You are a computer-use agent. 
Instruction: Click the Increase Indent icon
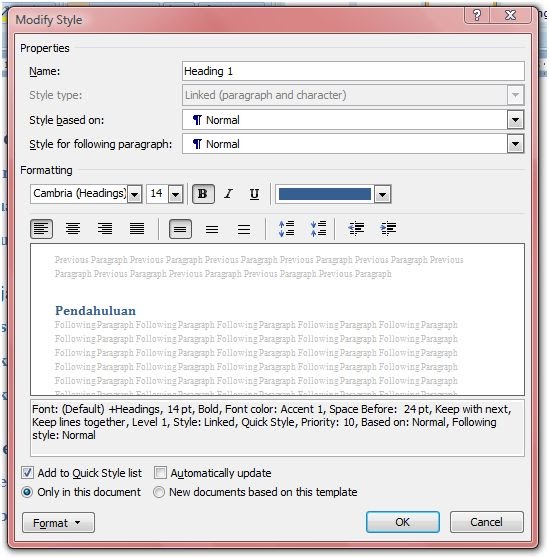click(x=388, y=229)
